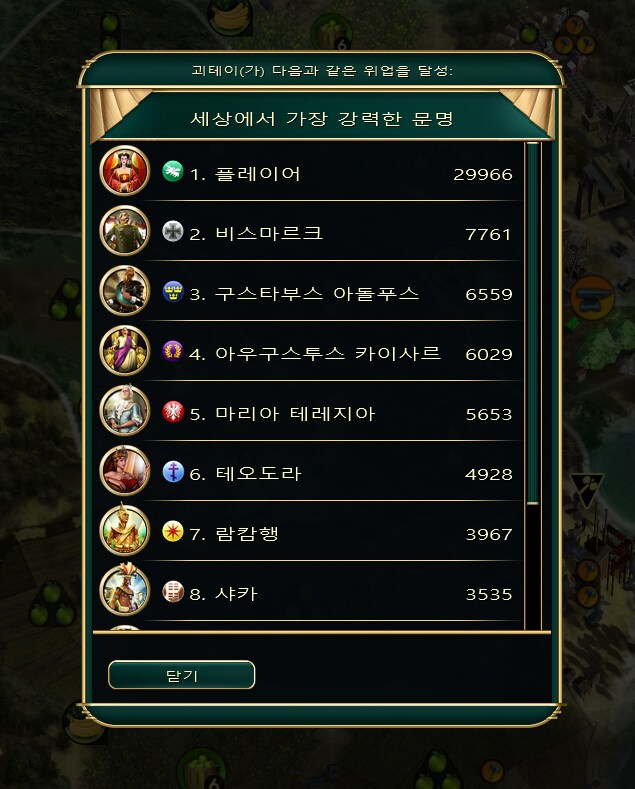635x789 pixels.
Task: Click the orange anvil production icon on the map
Action: pyautogui.click(x=593, y=297)
